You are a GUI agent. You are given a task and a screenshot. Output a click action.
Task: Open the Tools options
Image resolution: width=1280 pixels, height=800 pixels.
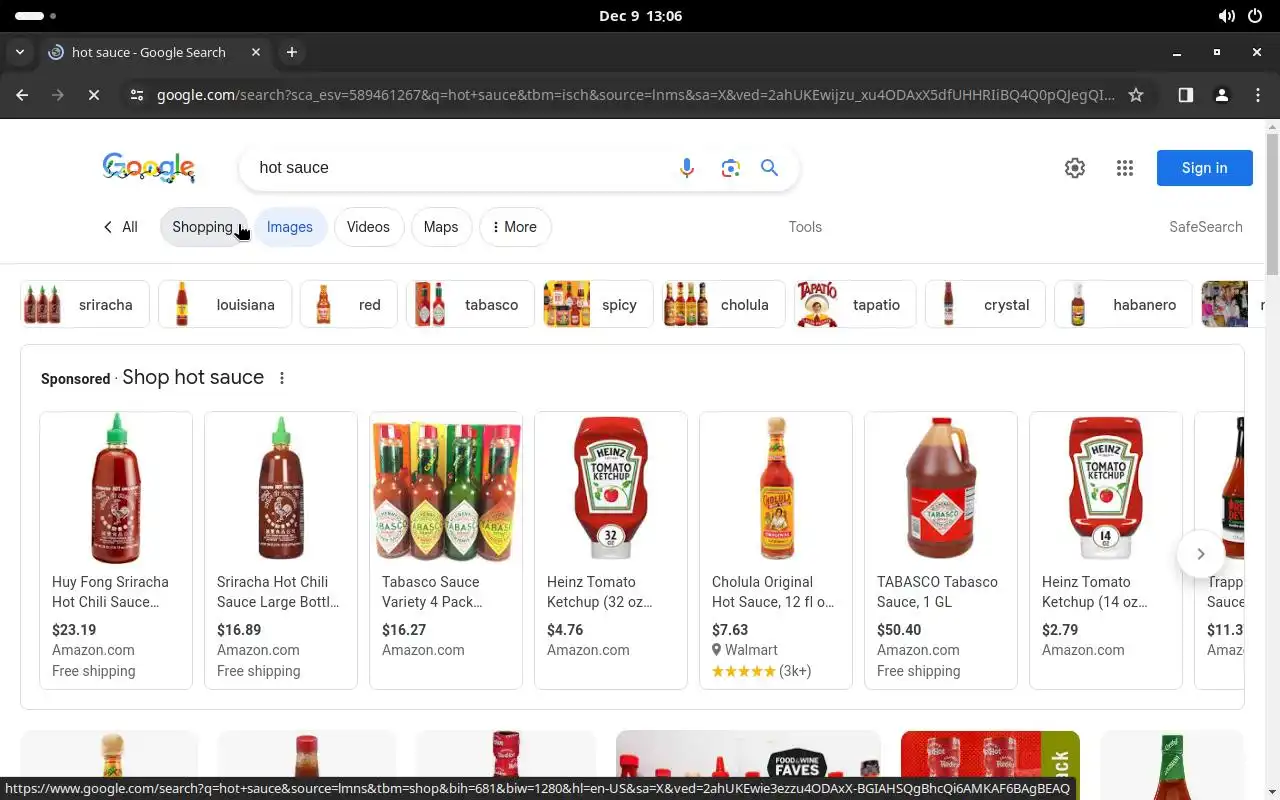pyautogui.click(x=805, y=227)
